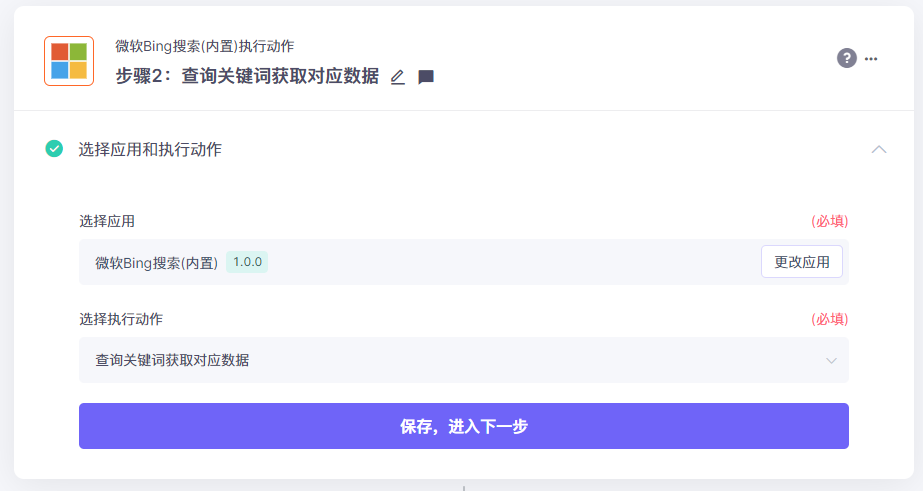Click the 选择执行动作 field label

(x=121, y=319)
